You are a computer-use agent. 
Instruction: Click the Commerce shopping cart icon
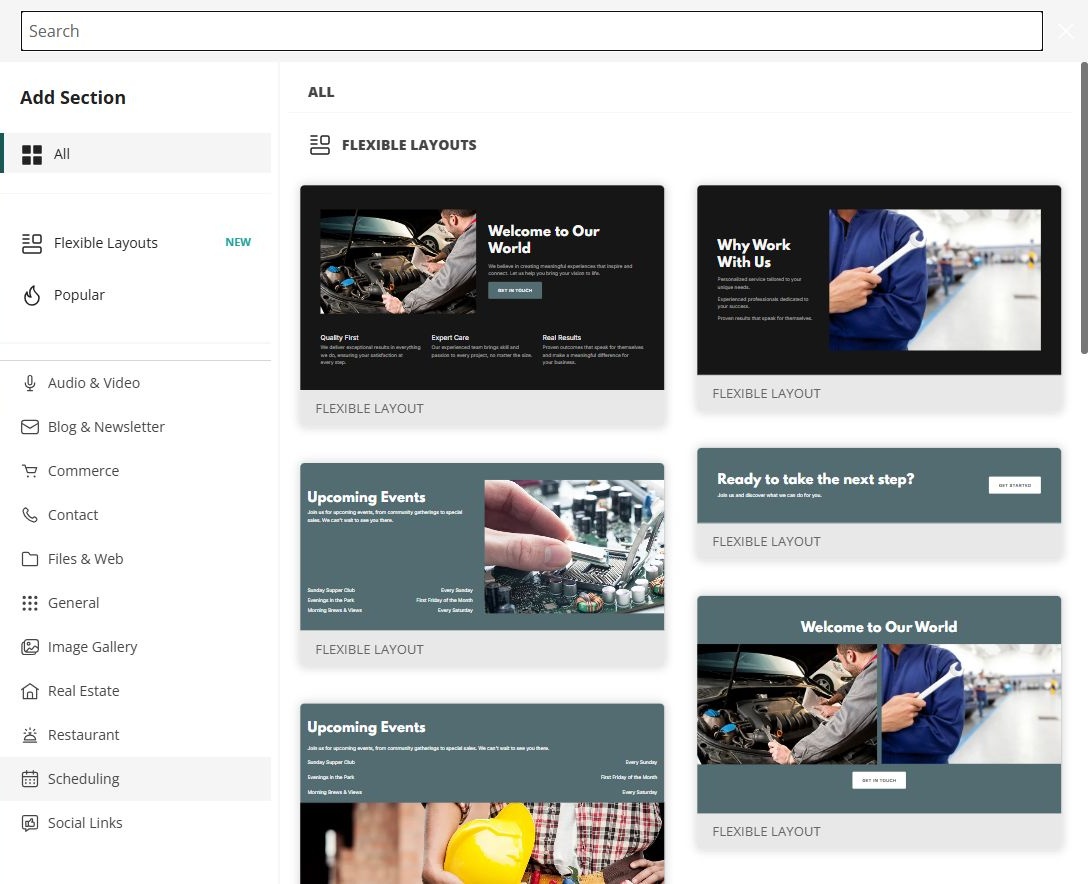click(x=30, y=471)
